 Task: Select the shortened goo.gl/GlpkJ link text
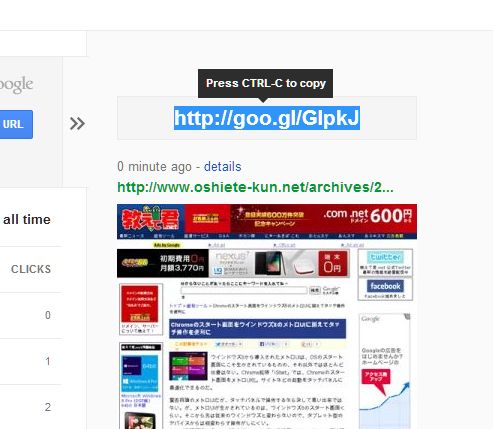click(x=267, y=118)
